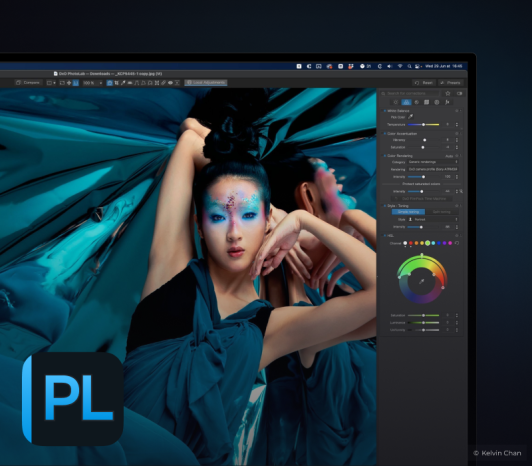Select the red HSL channel swatch

click(411, 243)
